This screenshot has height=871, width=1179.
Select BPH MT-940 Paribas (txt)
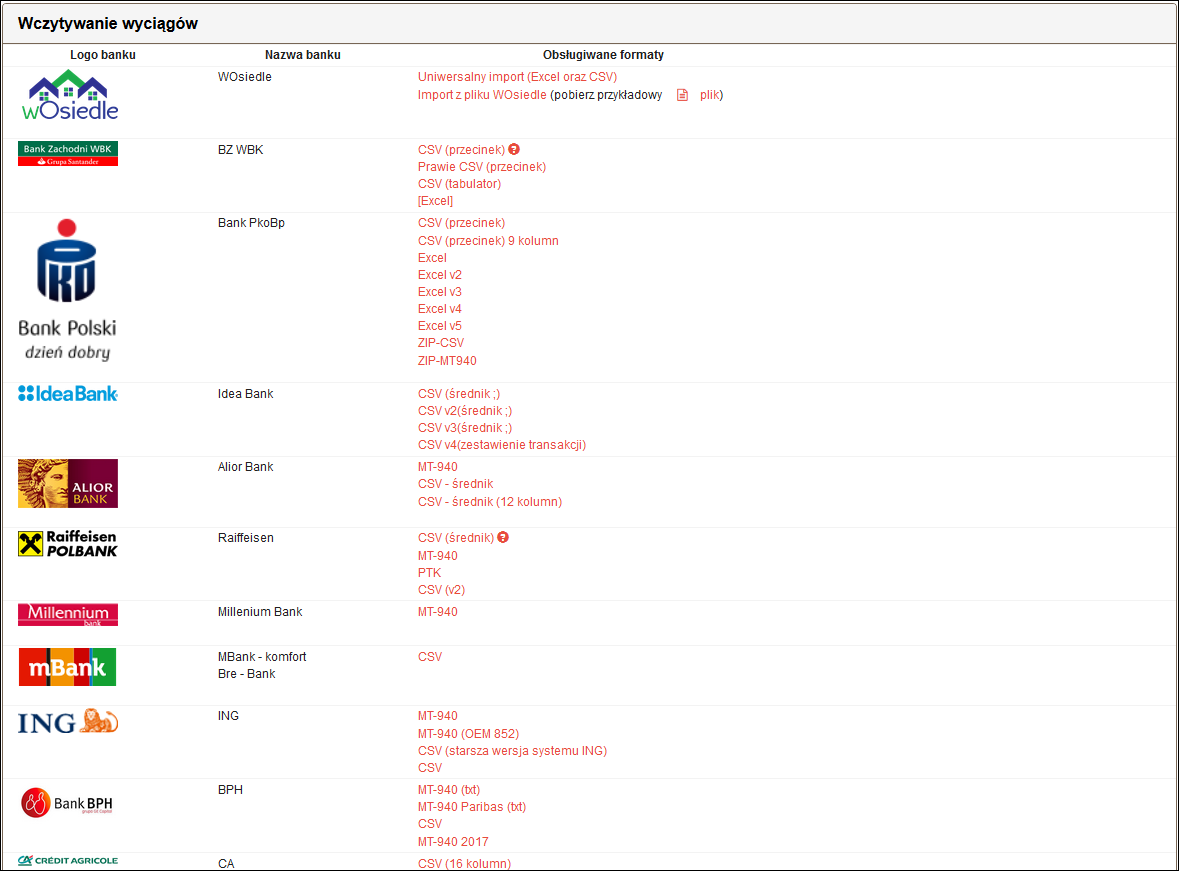(472, 807)
